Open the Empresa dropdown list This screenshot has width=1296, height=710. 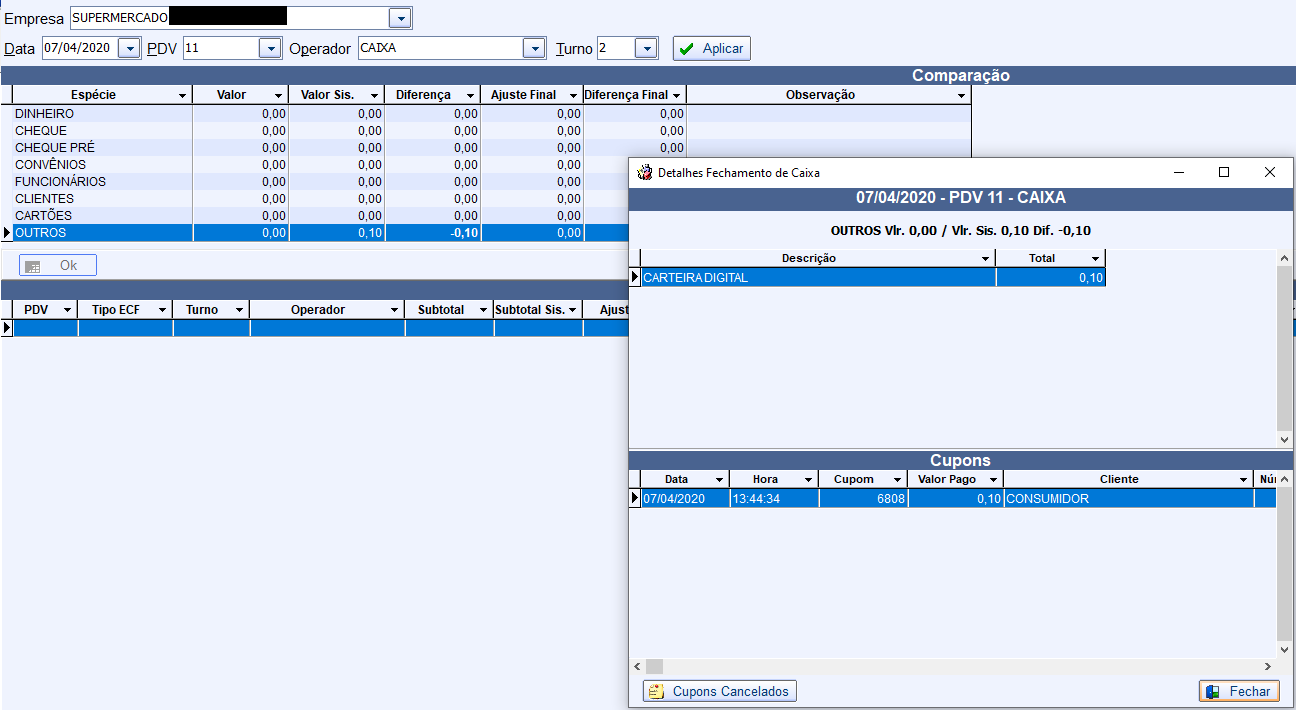point(400,18)
